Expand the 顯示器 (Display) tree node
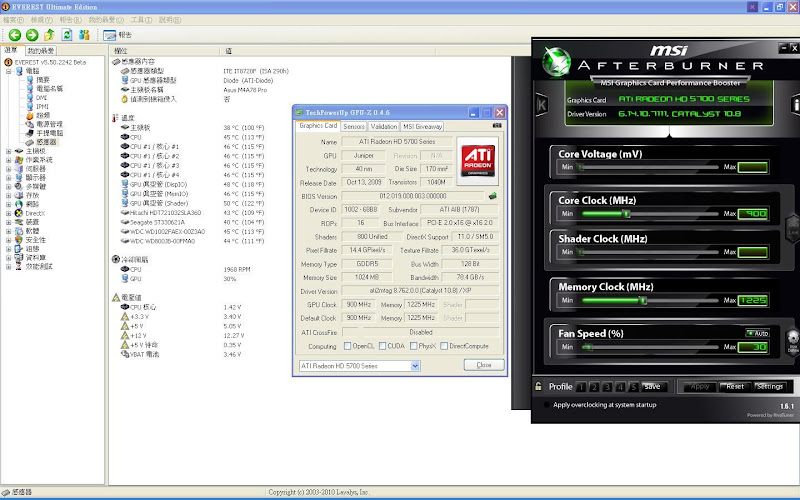The height and width of the screenshot is (500, 800). (9, 178)
